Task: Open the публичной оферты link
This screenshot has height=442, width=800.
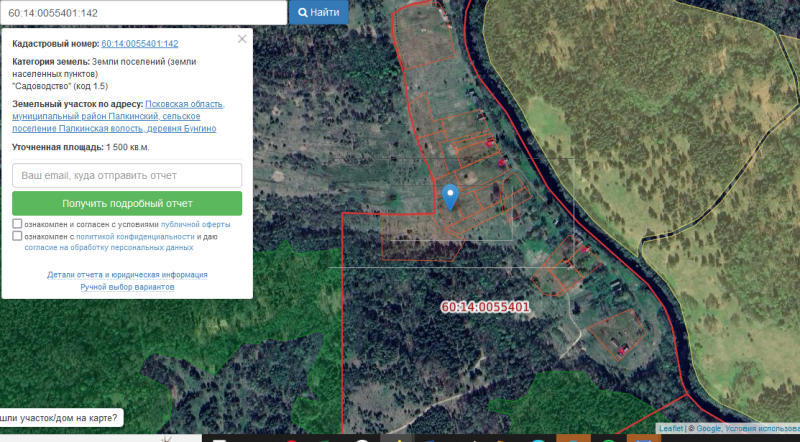Action: 195,225
